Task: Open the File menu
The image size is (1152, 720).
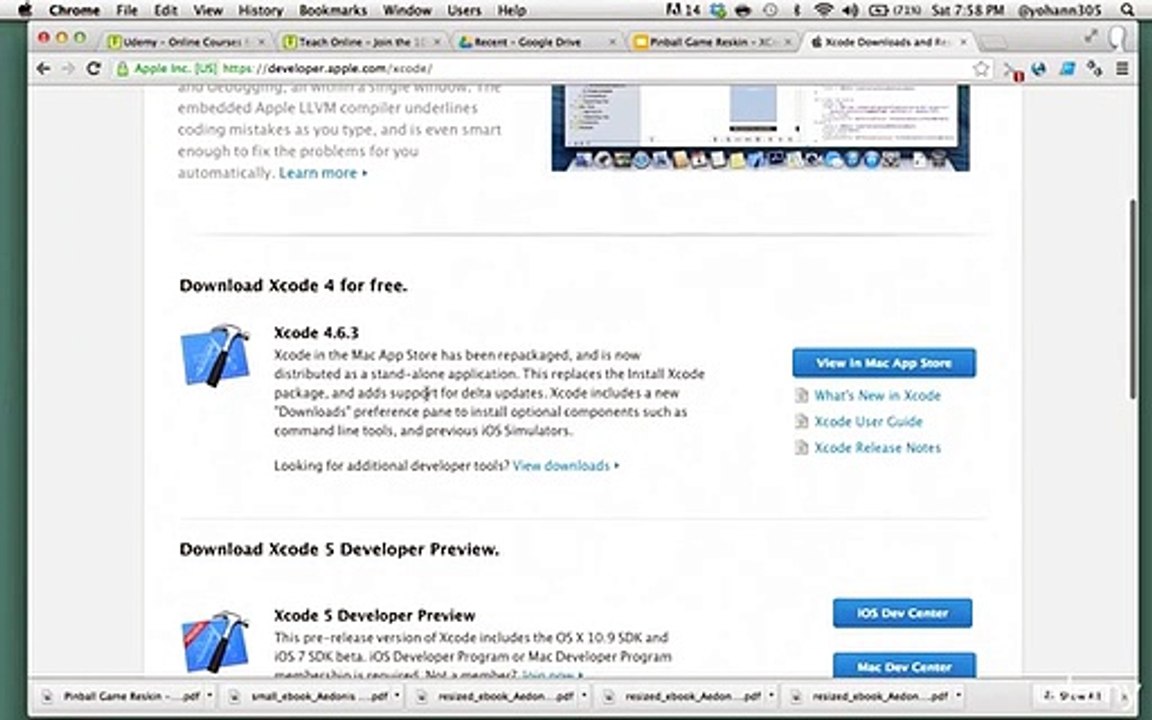Action: (x=126, y=10)
